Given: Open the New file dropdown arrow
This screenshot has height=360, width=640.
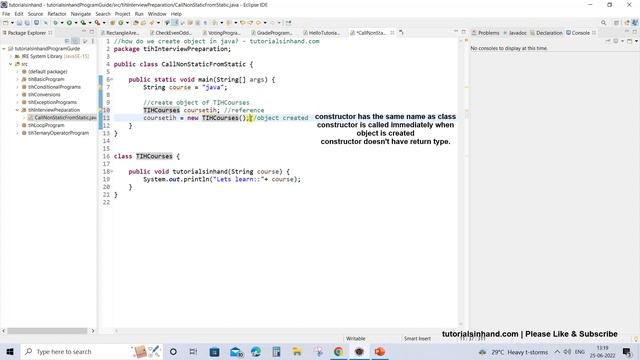Looking at the screenshot, I should tap(12, 23).
